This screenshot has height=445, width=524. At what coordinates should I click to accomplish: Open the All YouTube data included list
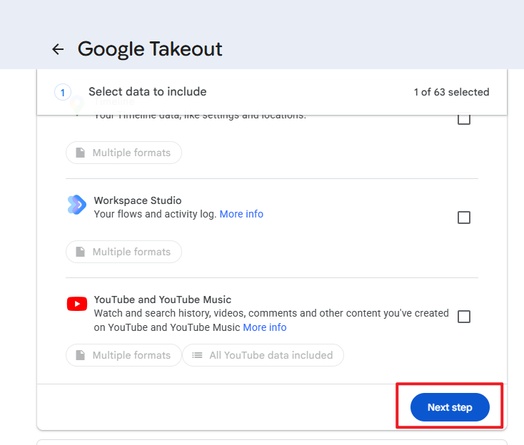(263, 355)
